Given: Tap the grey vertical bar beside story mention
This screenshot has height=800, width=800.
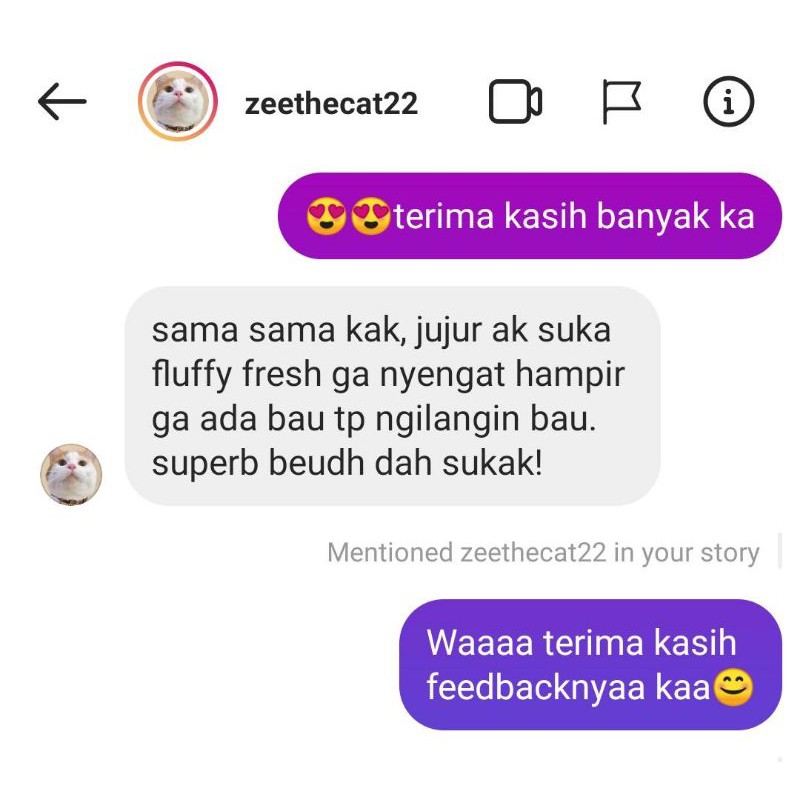Looking at the screenshot, I should pos(780,550).
